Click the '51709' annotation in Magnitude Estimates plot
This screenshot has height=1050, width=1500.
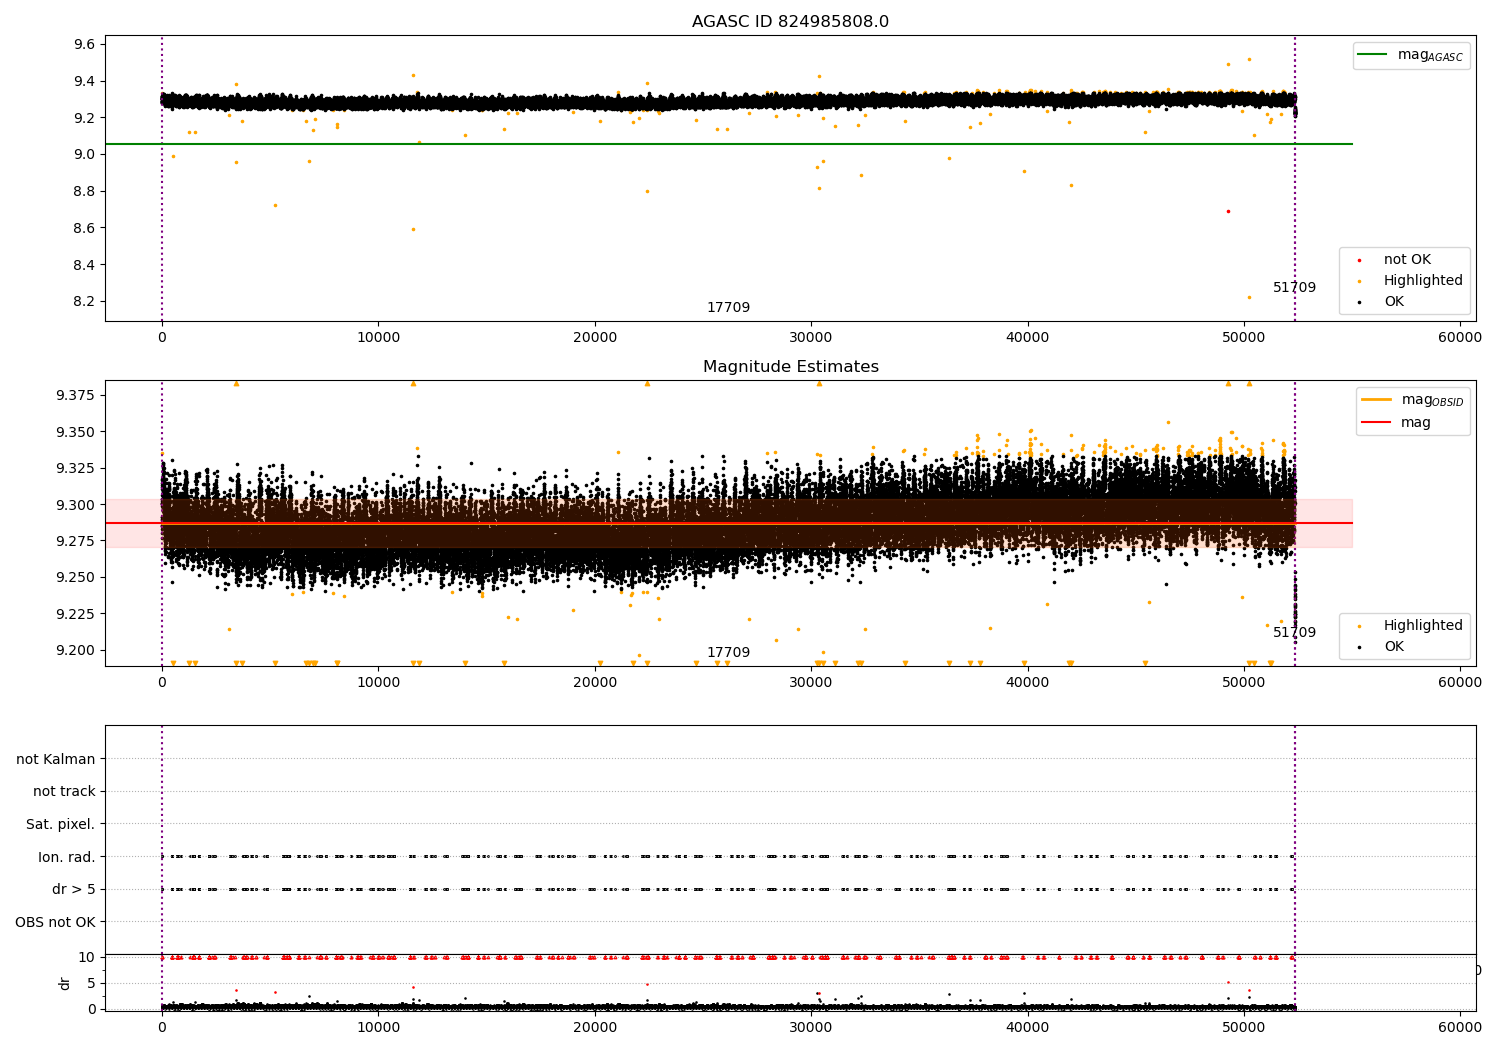[1294, 633]
